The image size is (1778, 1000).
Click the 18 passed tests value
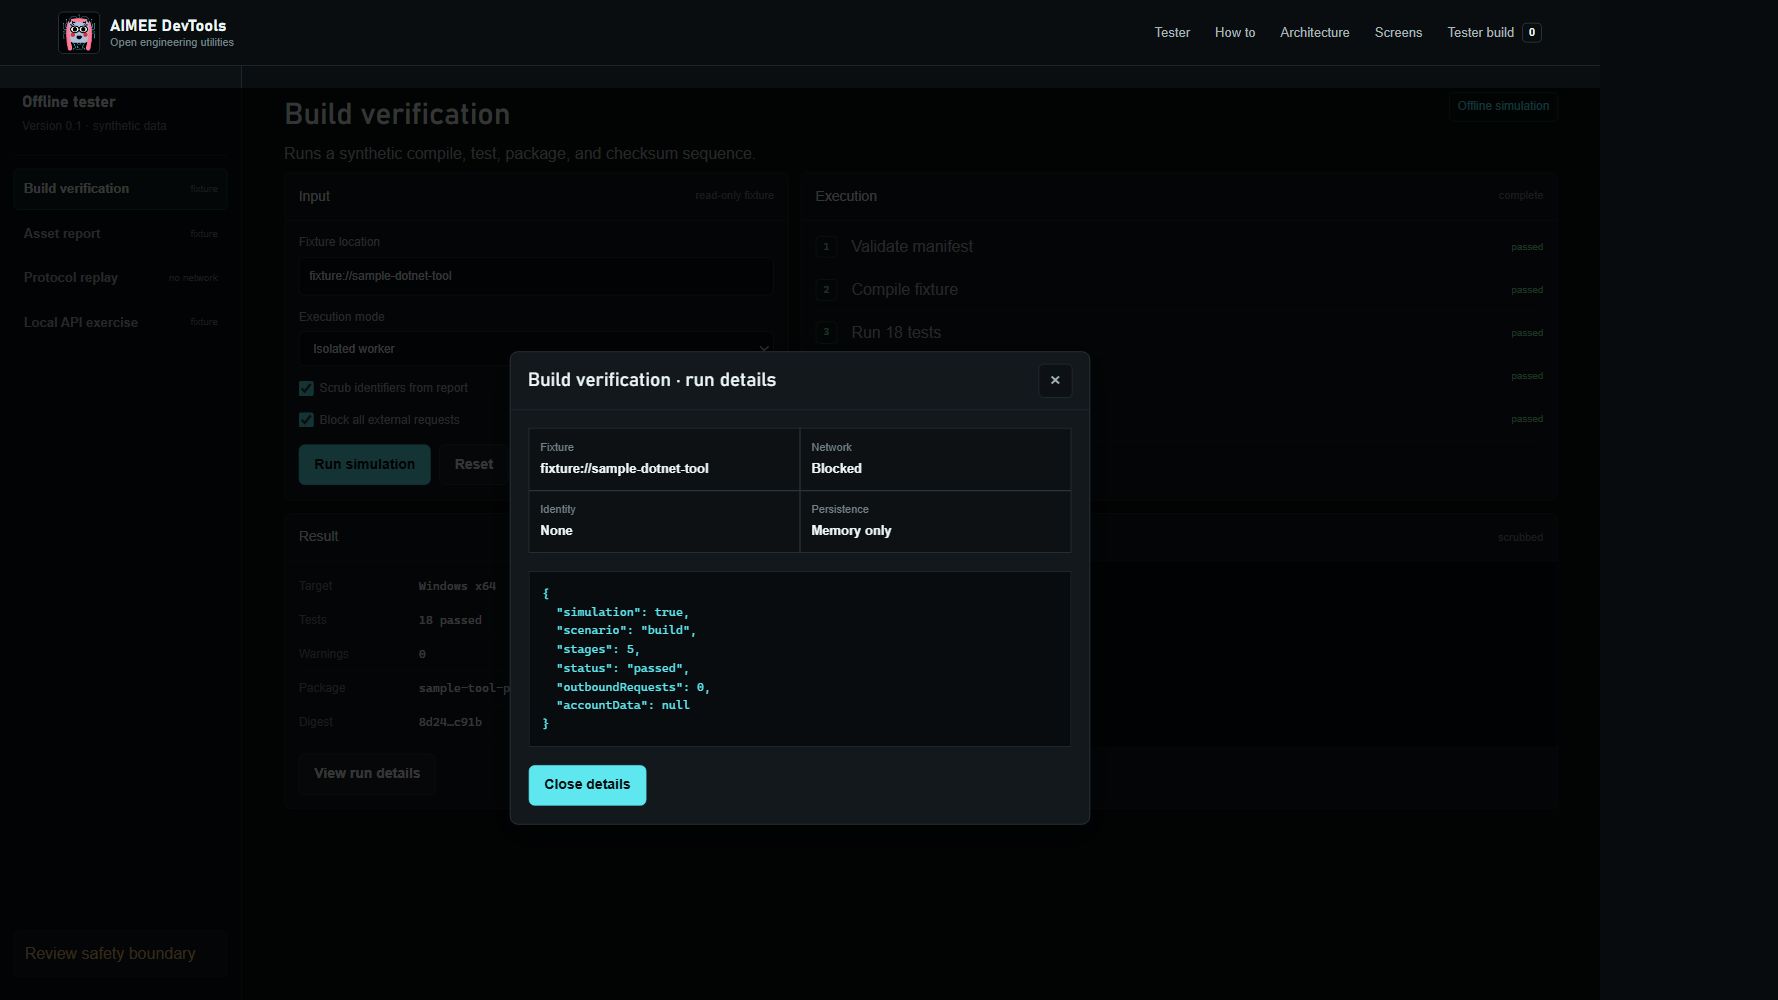450,621
